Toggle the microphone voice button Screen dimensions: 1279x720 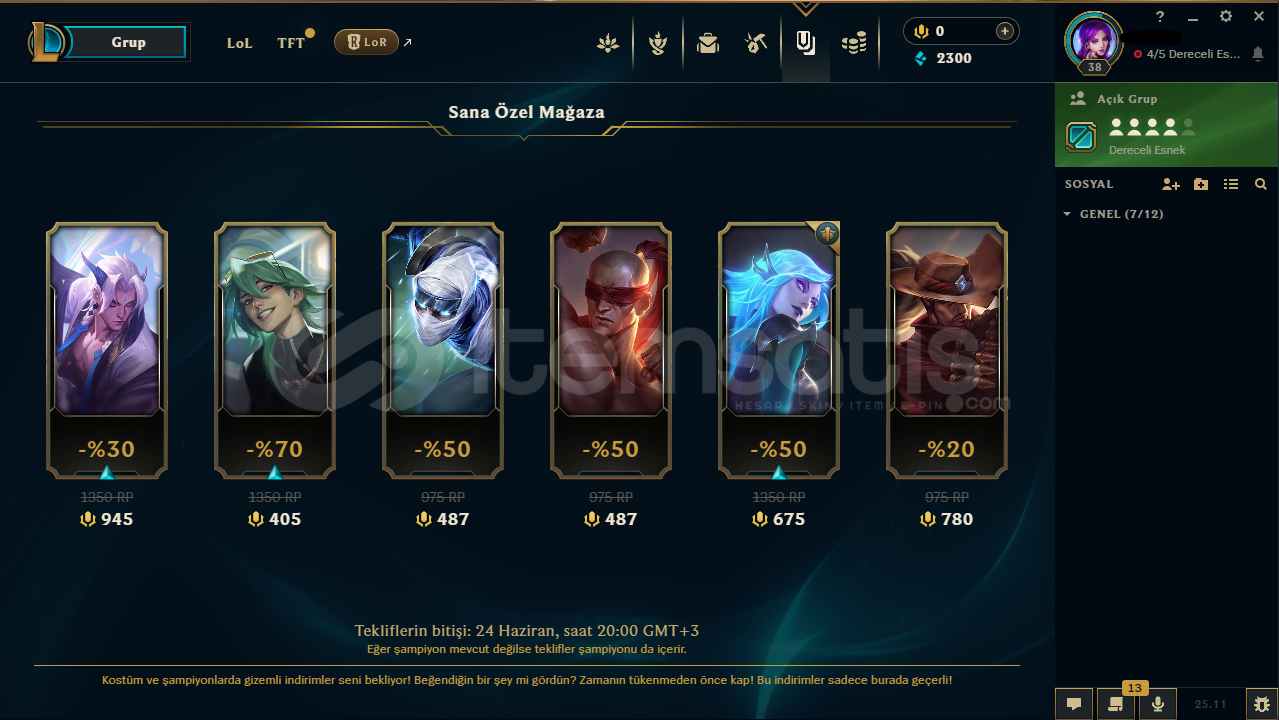1158,704
